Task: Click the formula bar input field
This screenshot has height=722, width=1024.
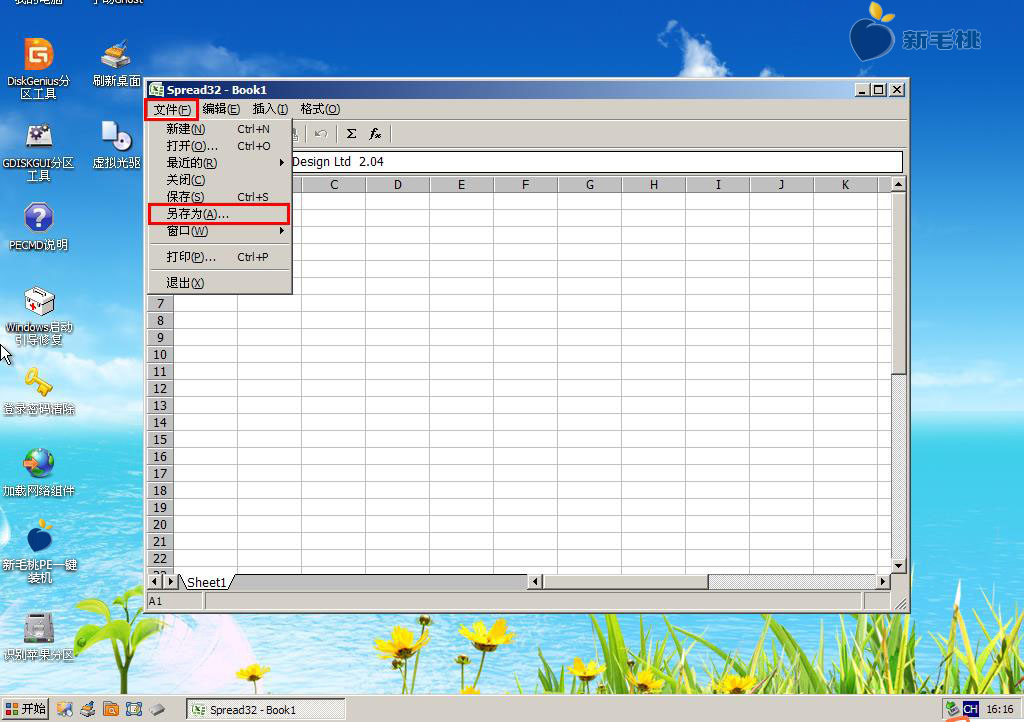Action: 596,162
